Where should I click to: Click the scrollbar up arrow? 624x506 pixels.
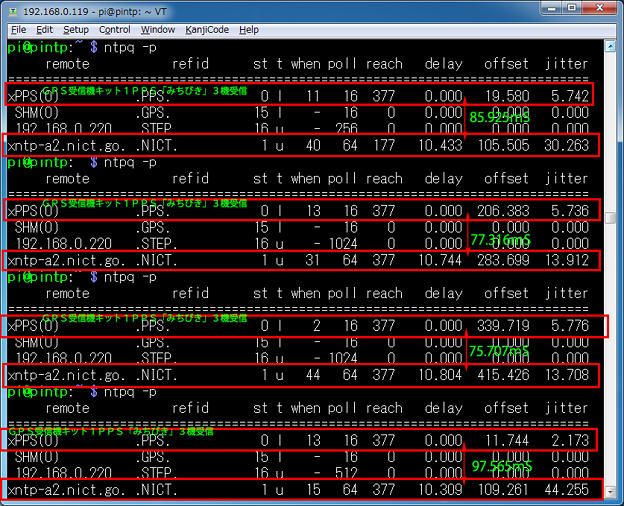point(610,46)
